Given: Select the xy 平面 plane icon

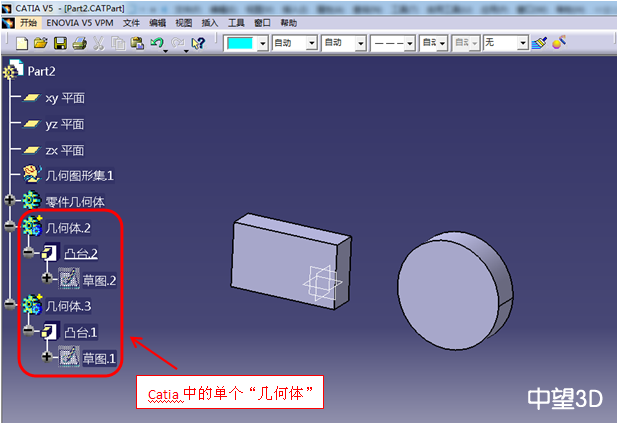Looking at the screenshot, I should 32,98.
